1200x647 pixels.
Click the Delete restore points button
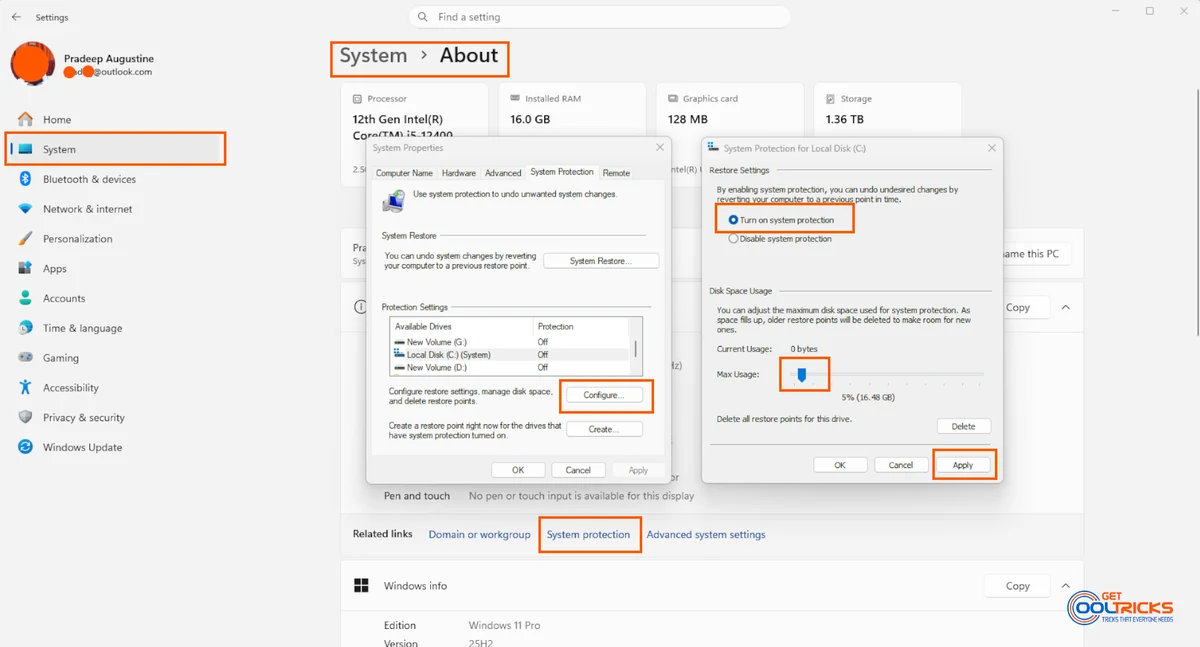[x=963, y=426]
